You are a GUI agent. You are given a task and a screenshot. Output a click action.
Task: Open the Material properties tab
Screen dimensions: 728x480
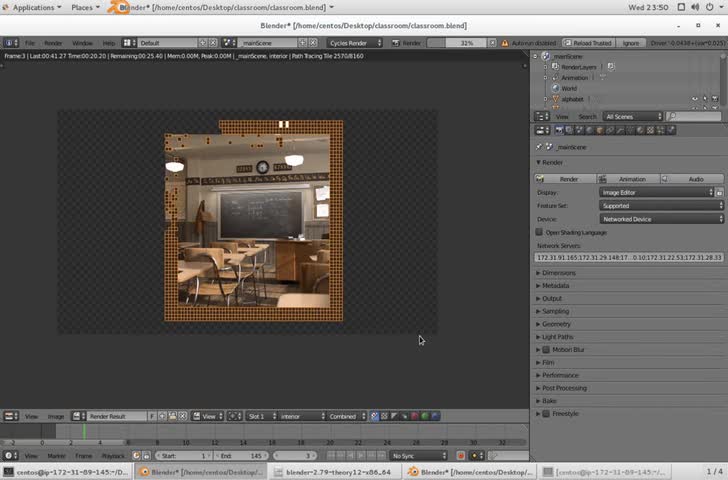pyautogui.click(x=640, y=130)
